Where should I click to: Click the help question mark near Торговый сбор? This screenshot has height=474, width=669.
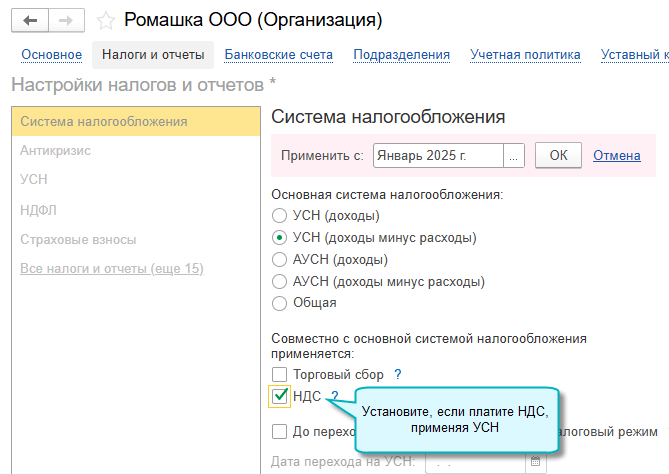pyautogui.click(x=397, y=374)
